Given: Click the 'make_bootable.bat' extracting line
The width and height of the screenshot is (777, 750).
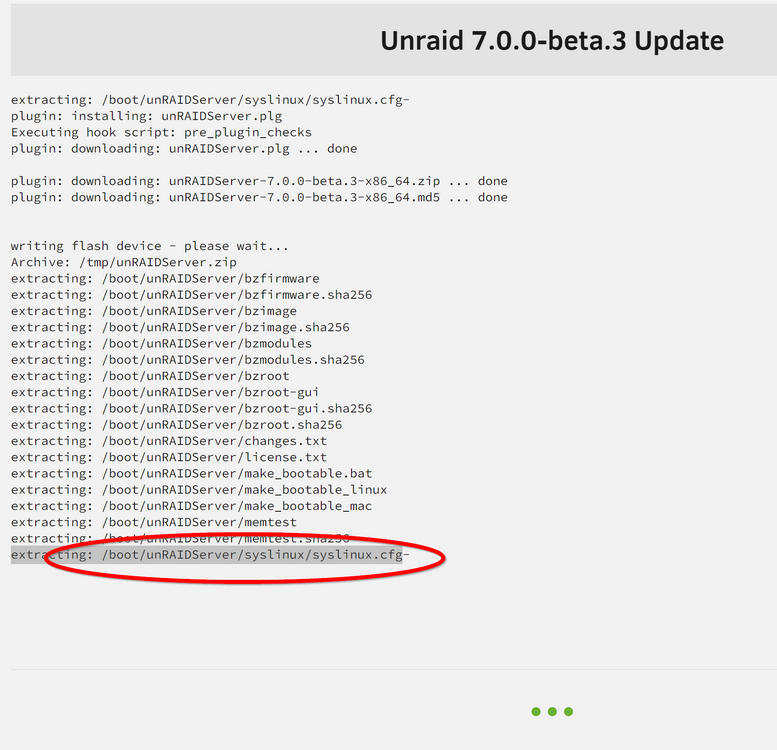Looking at the screenshot, I should click(x=191, y=474).
